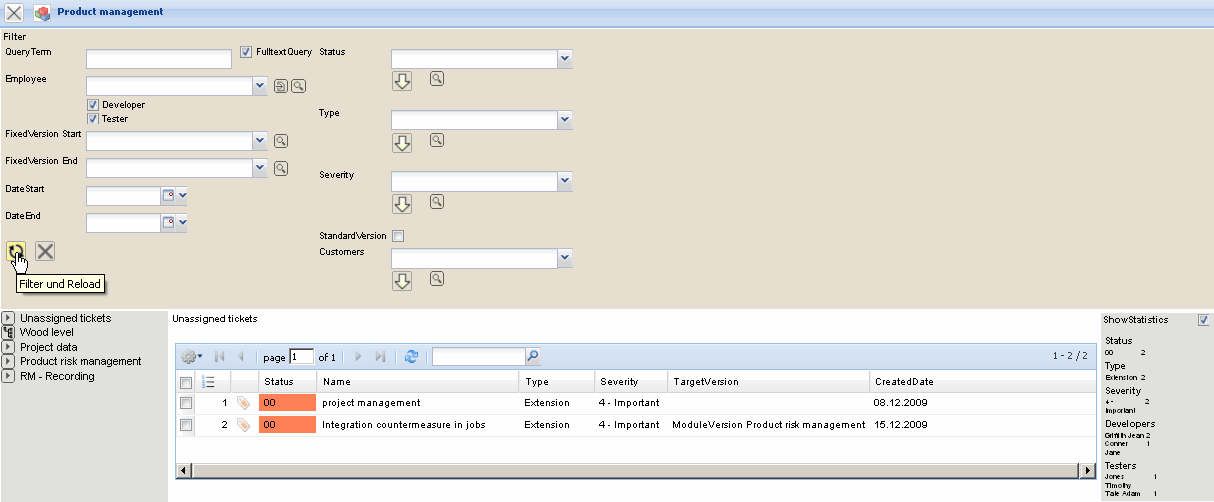The image size is (1214, 502).
Task: Toggle the FulltextQuery checkbox
Action: click(246, 52)
